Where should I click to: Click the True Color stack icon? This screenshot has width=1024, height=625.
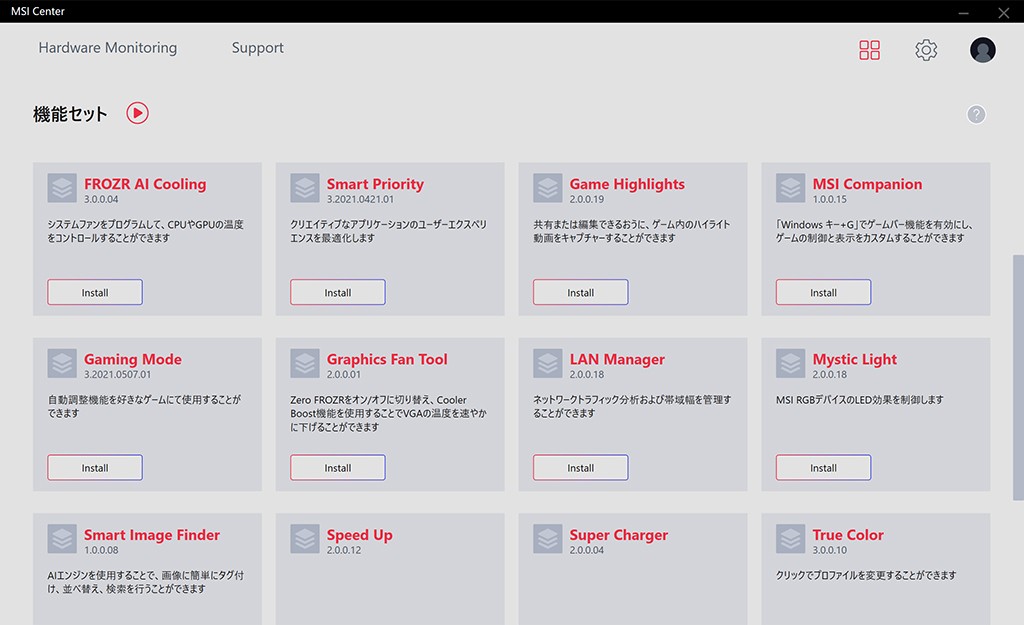tap(791, 539)
